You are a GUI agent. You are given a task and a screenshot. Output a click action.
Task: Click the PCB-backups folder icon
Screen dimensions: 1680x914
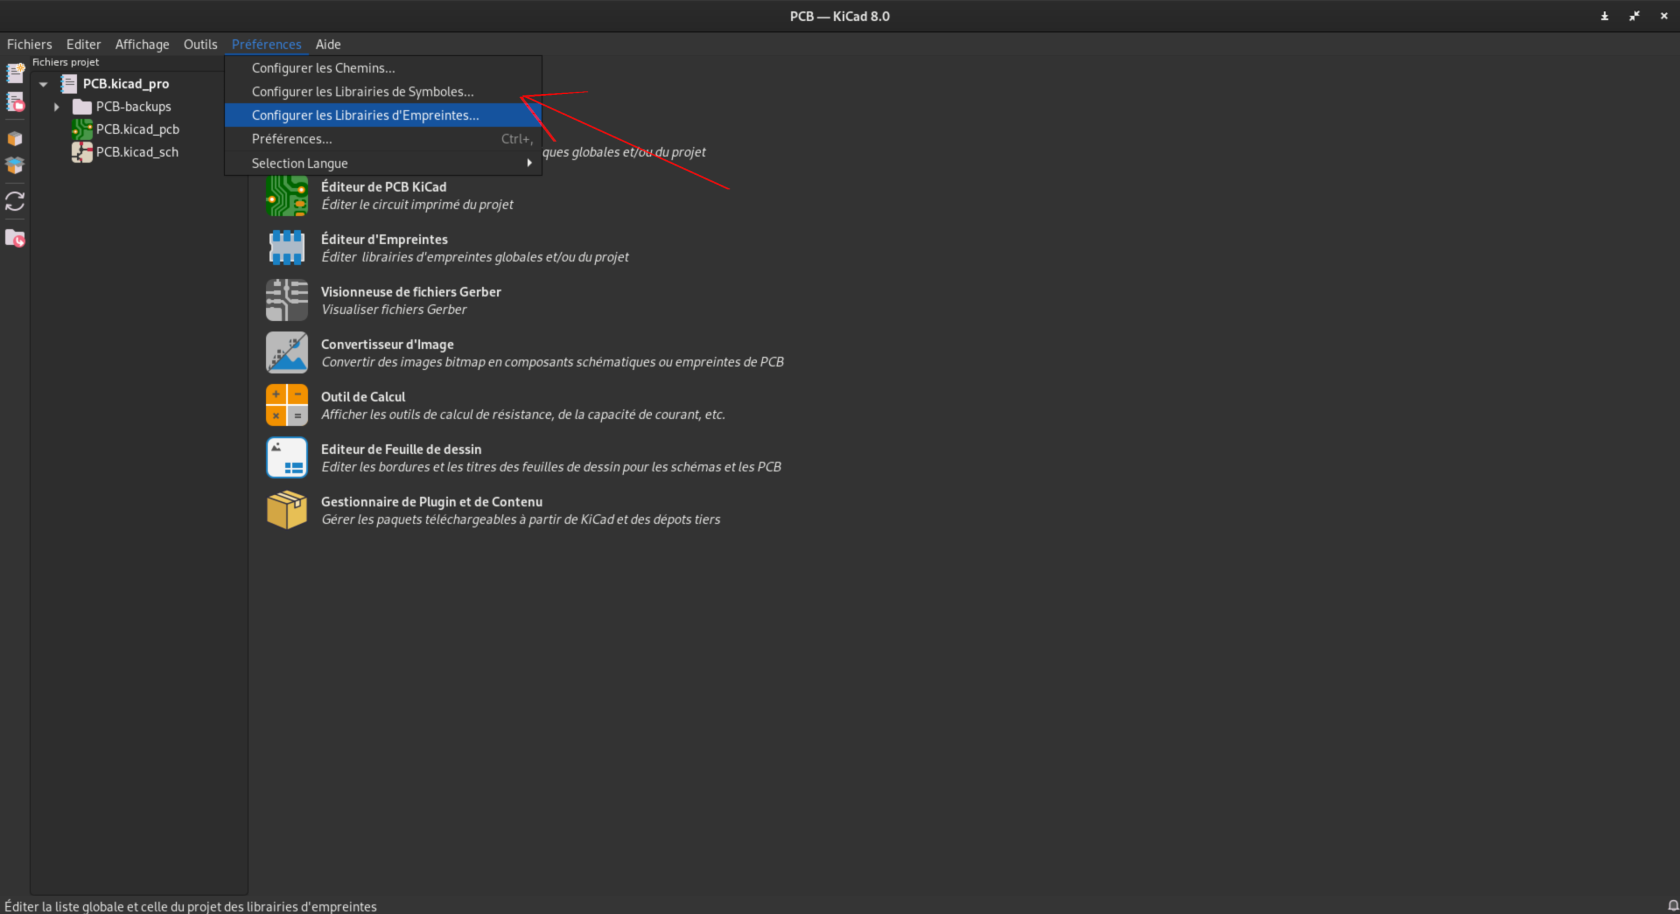tap(82, 107)
